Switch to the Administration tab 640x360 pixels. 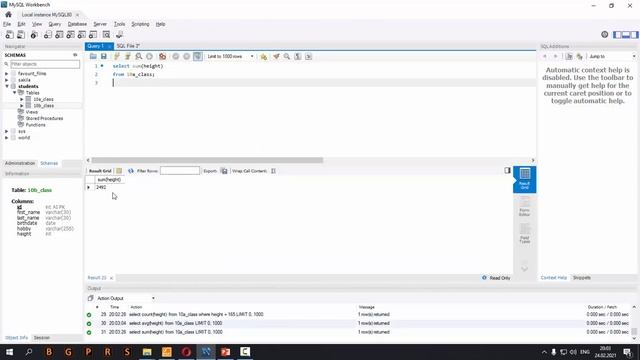click(20, 163)
